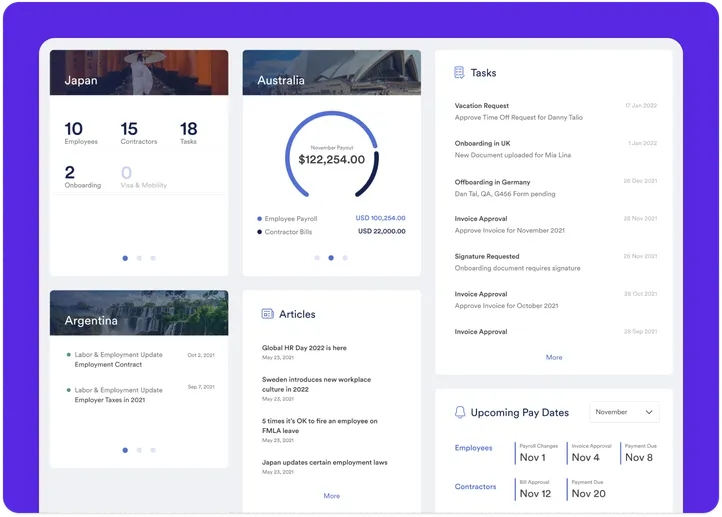Click Payroll Changes Nov 1 date
Screen dimensions: 722x517
point(538,453)
